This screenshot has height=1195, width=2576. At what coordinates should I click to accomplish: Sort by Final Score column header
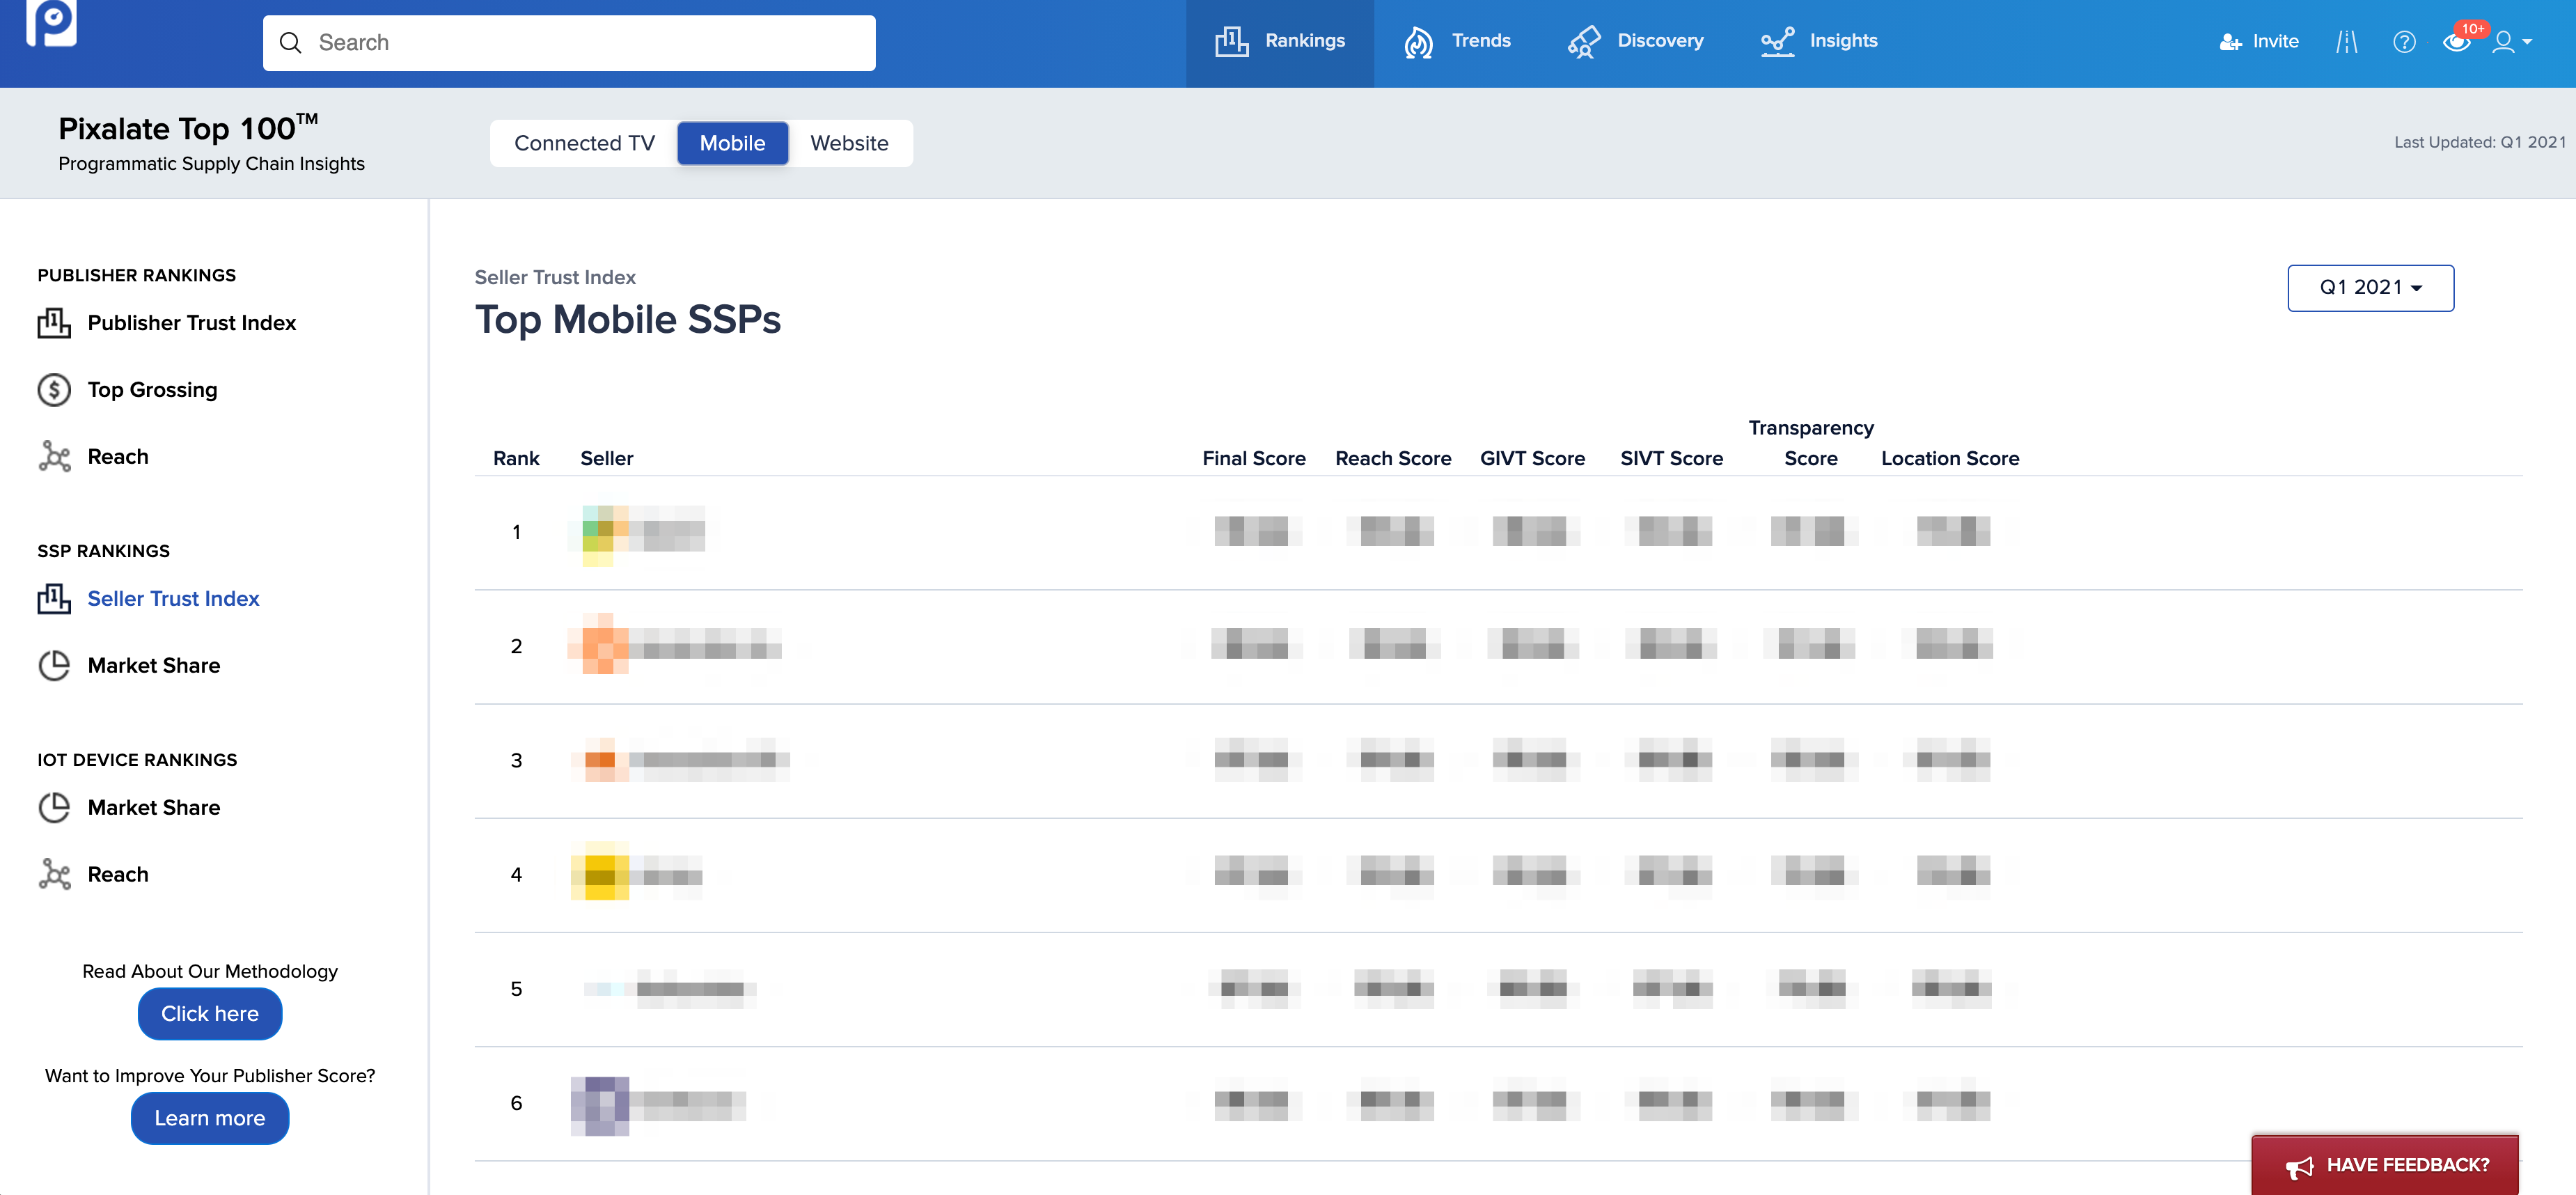(1253, 458)
